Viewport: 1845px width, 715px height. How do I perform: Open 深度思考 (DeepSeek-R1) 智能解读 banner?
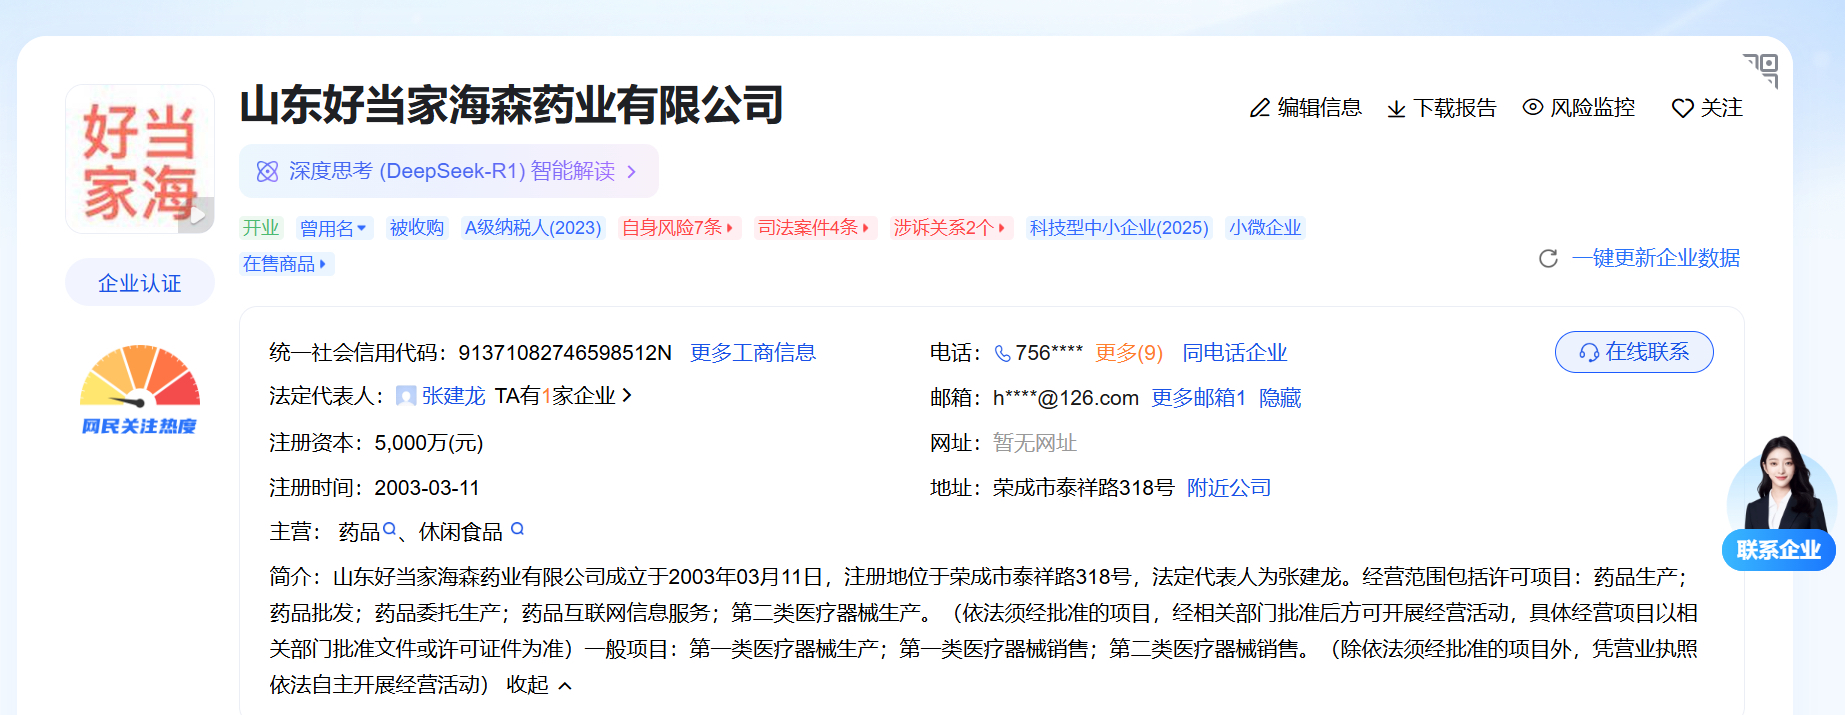449,171
